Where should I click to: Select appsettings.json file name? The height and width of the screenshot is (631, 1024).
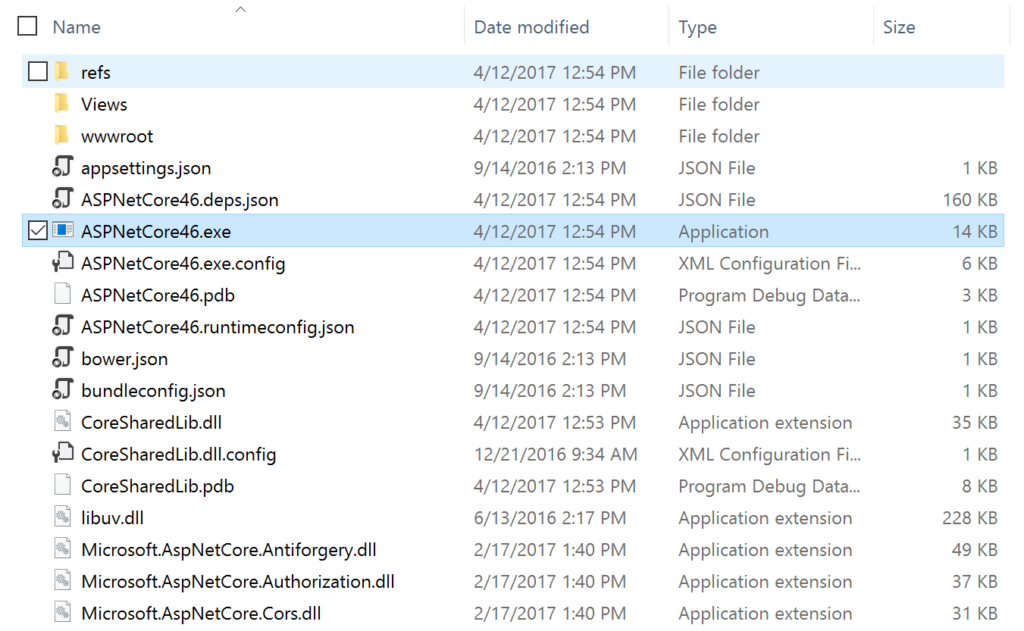coord(146,169)
